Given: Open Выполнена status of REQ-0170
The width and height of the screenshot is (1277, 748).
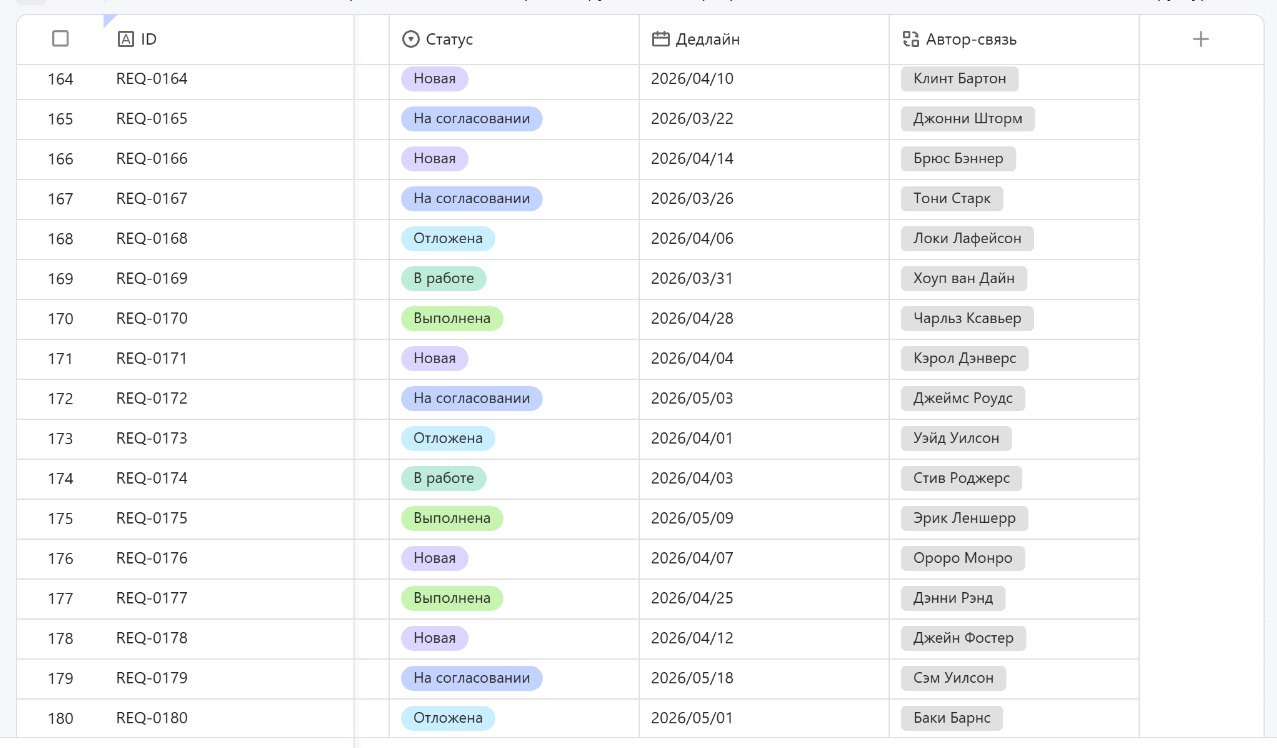Looking at the screenshot, I should (x=452, y=319).
